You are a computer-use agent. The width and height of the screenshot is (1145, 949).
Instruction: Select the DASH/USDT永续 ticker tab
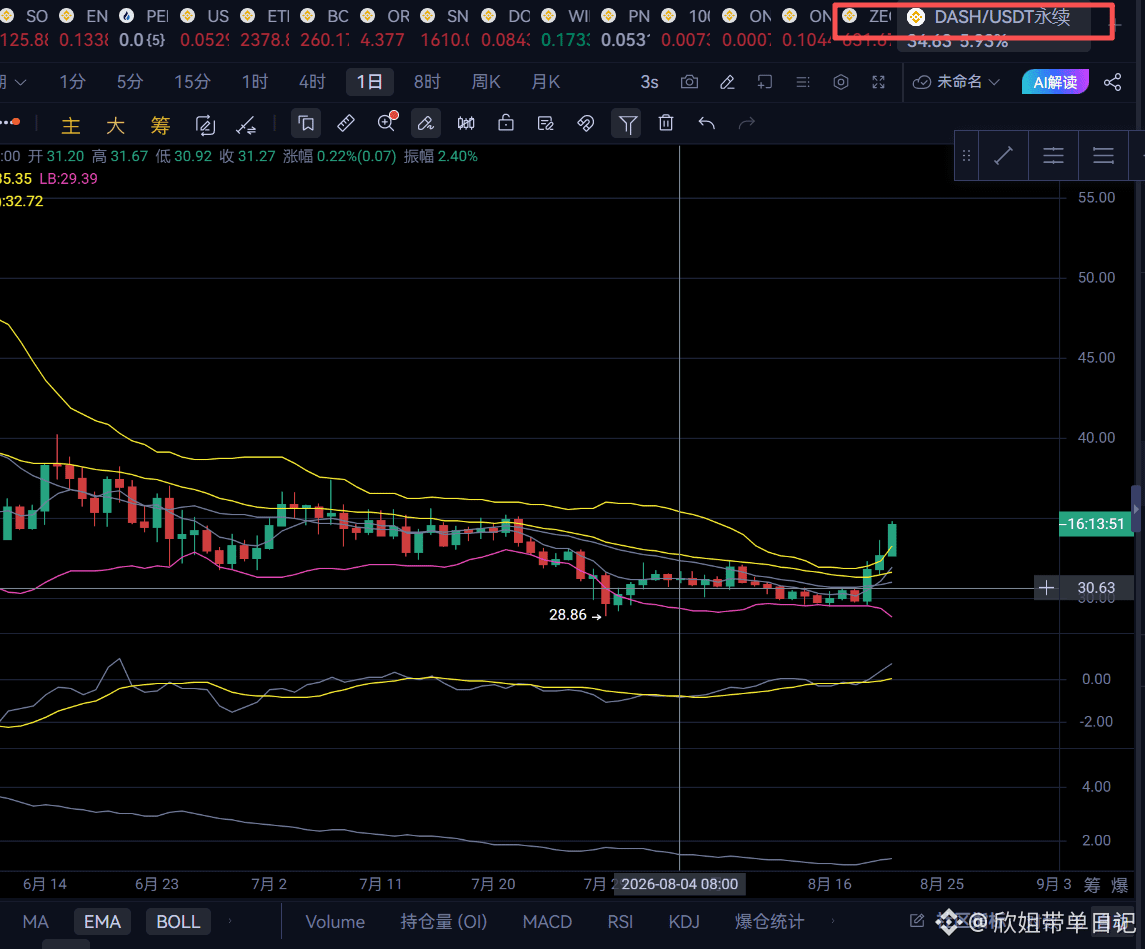click(x=993, y=17)
